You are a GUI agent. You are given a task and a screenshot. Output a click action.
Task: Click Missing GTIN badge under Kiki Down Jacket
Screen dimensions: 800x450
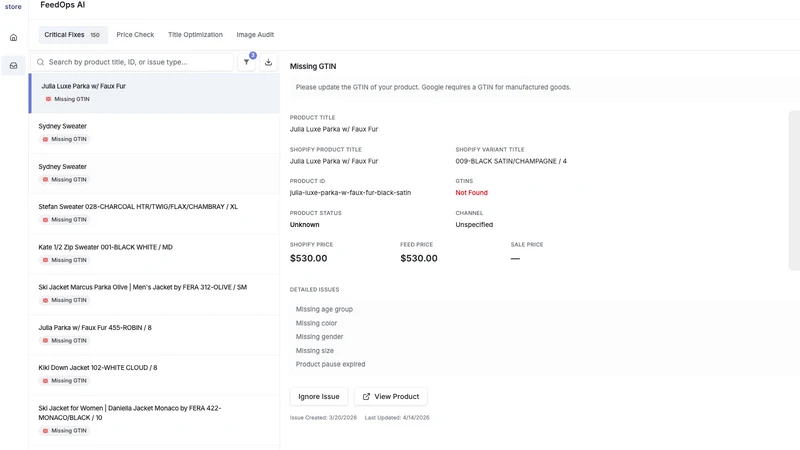(65, 381)
